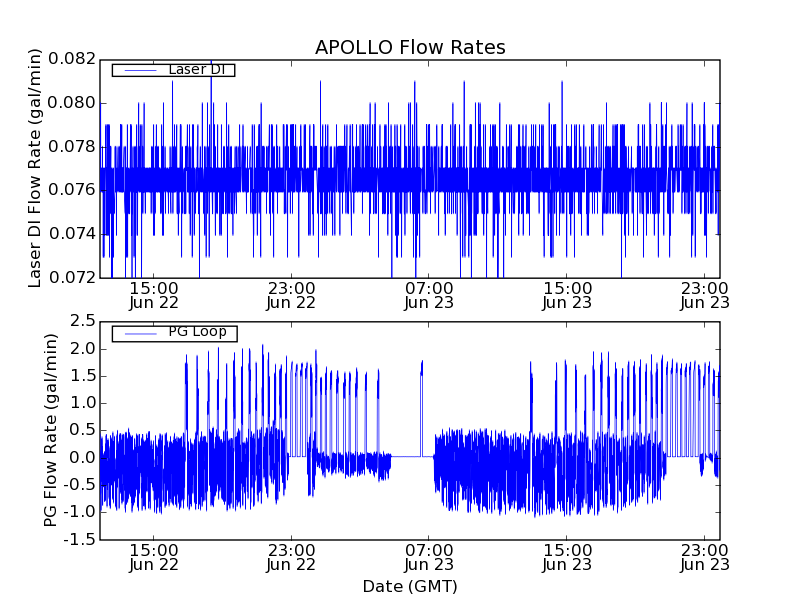Click the 2.5 tick on PG flow axis

(x=83, y=321)
